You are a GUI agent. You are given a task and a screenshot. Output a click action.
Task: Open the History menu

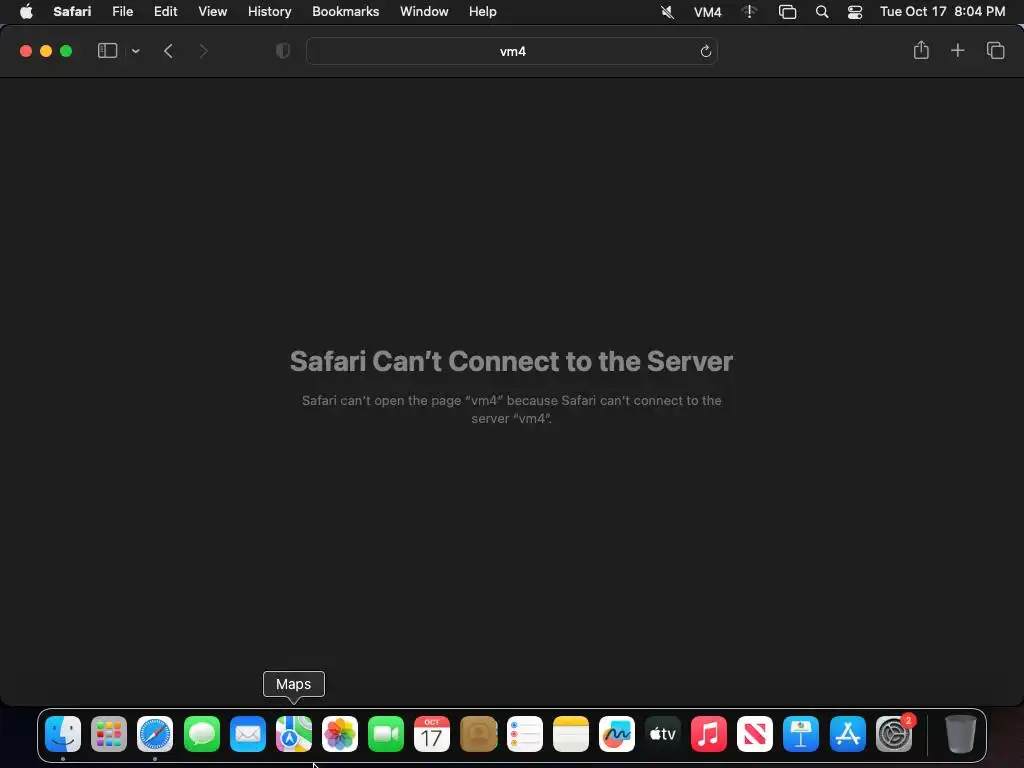tap(269, 11)
